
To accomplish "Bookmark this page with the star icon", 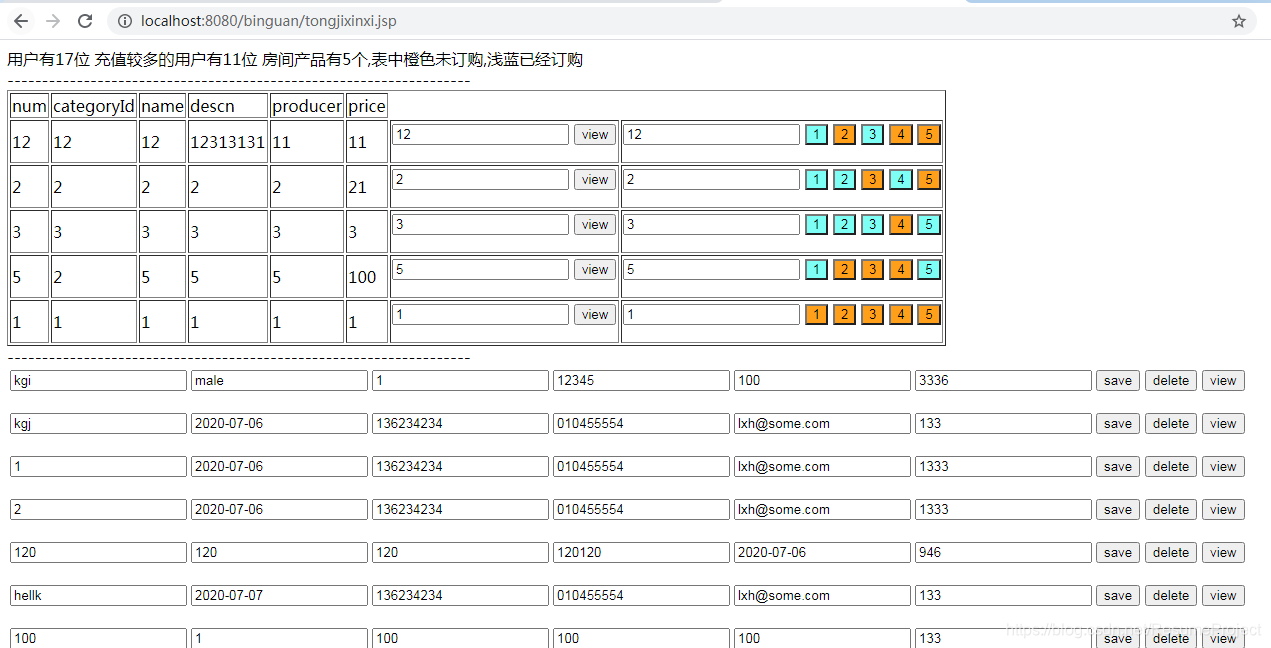I will (x=1239, y=21).
